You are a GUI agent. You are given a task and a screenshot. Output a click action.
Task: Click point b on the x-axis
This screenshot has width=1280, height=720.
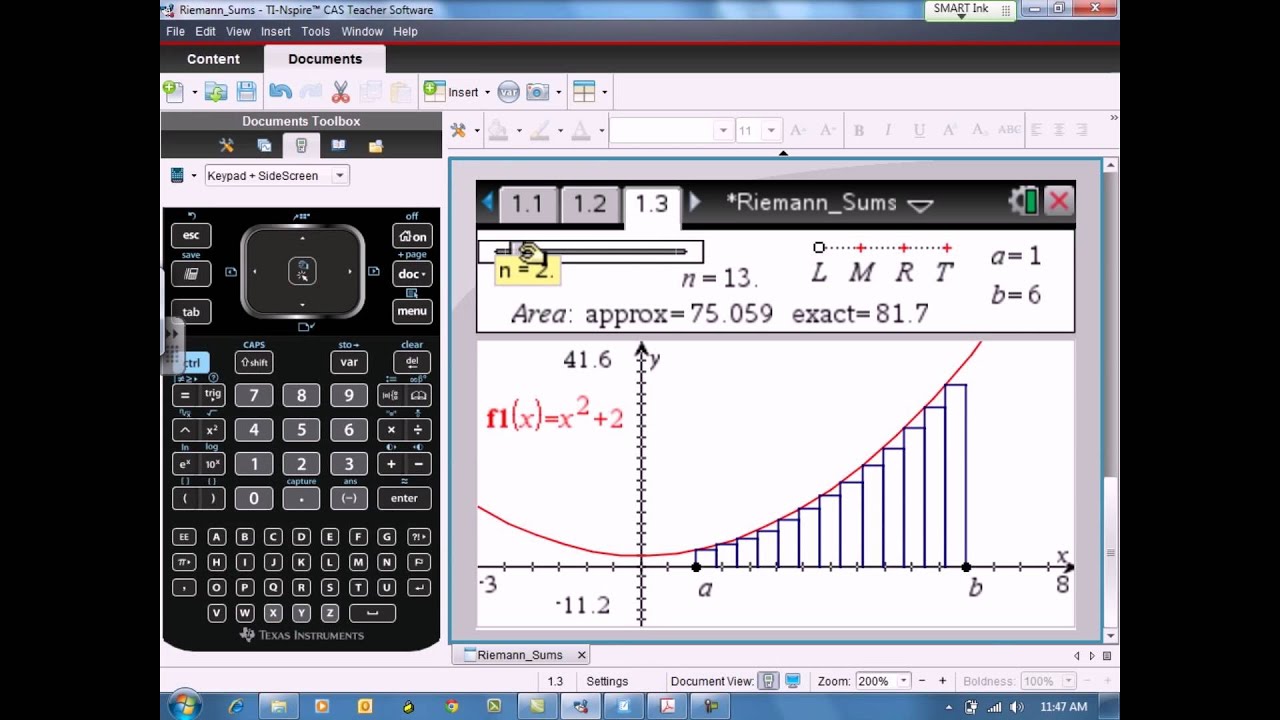click(966, 567)
